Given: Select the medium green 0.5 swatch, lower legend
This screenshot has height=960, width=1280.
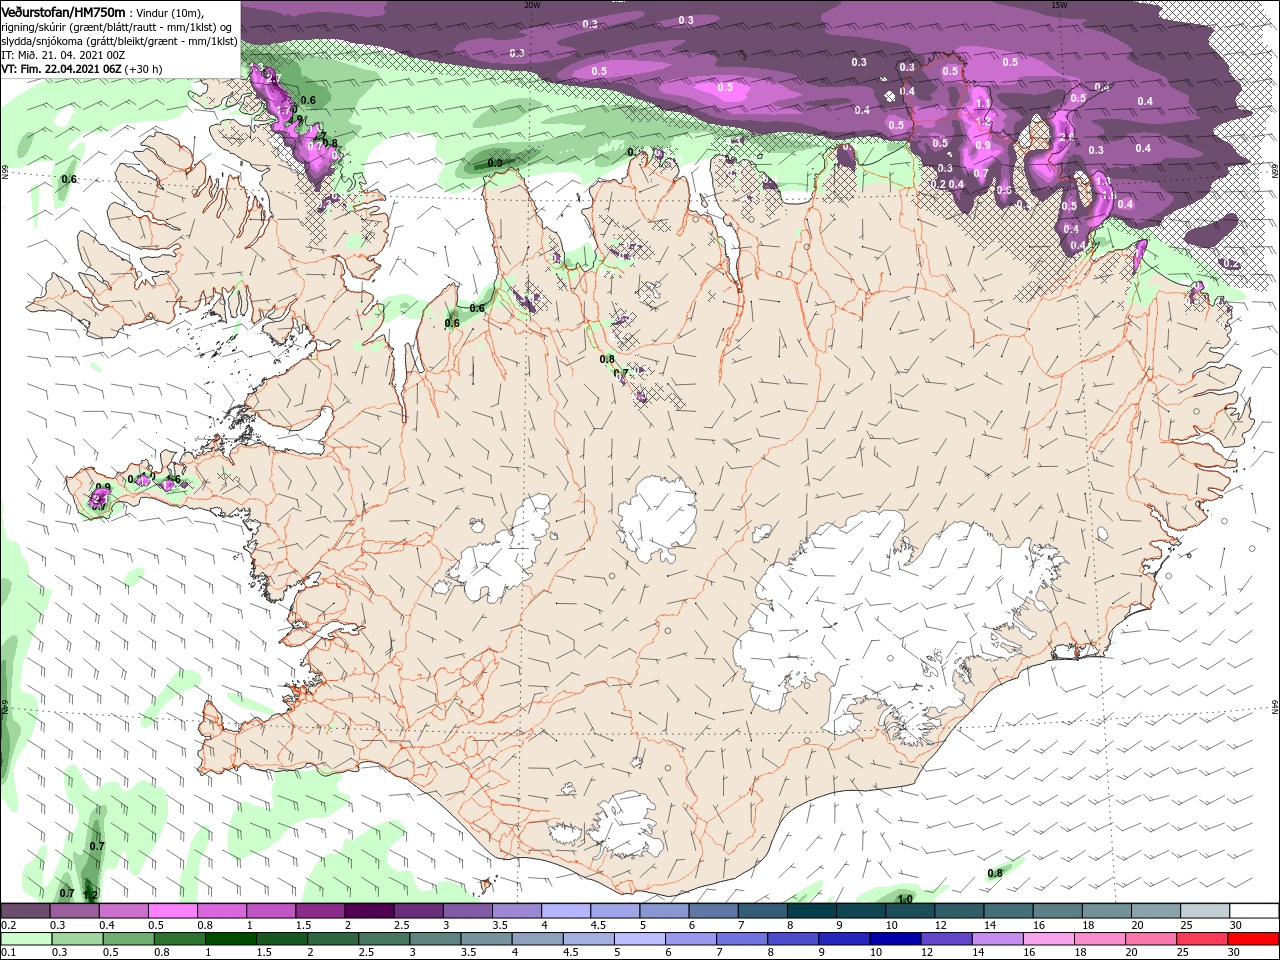Looking at the screenshot, I should click(x=128, y=939).
